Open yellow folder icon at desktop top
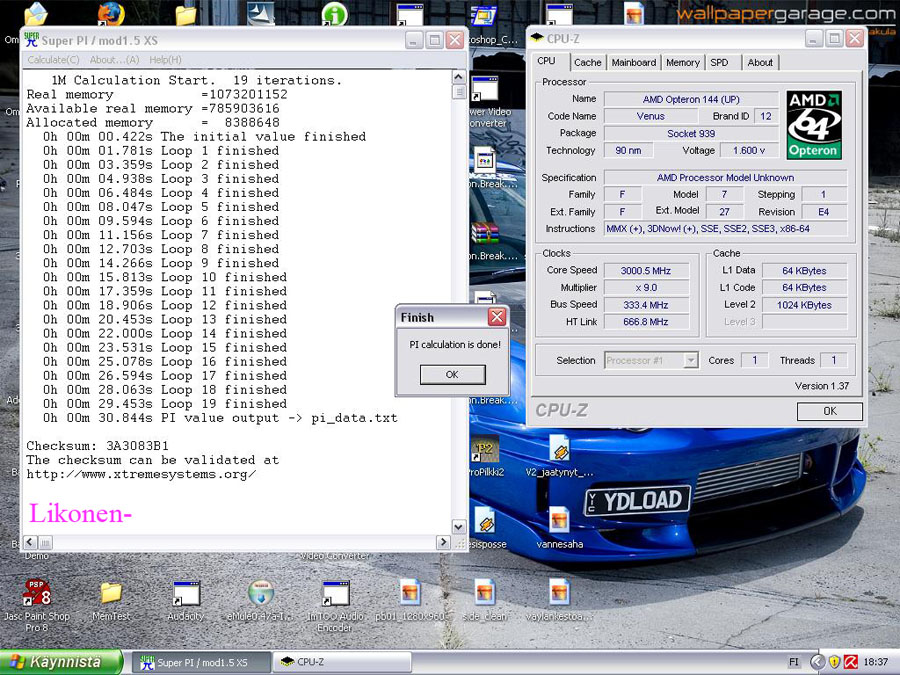This screenshot has width=900, height=675. [x=185, y=15]
